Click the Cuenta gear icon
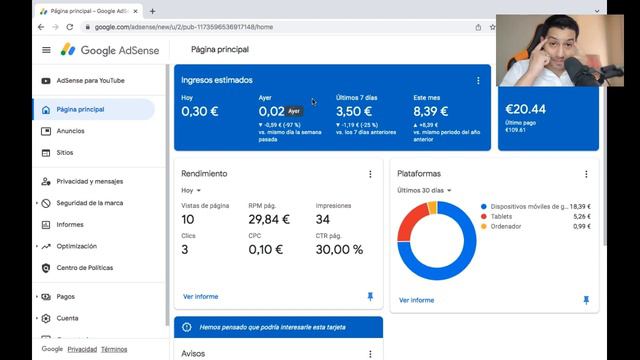 [46, 318]
